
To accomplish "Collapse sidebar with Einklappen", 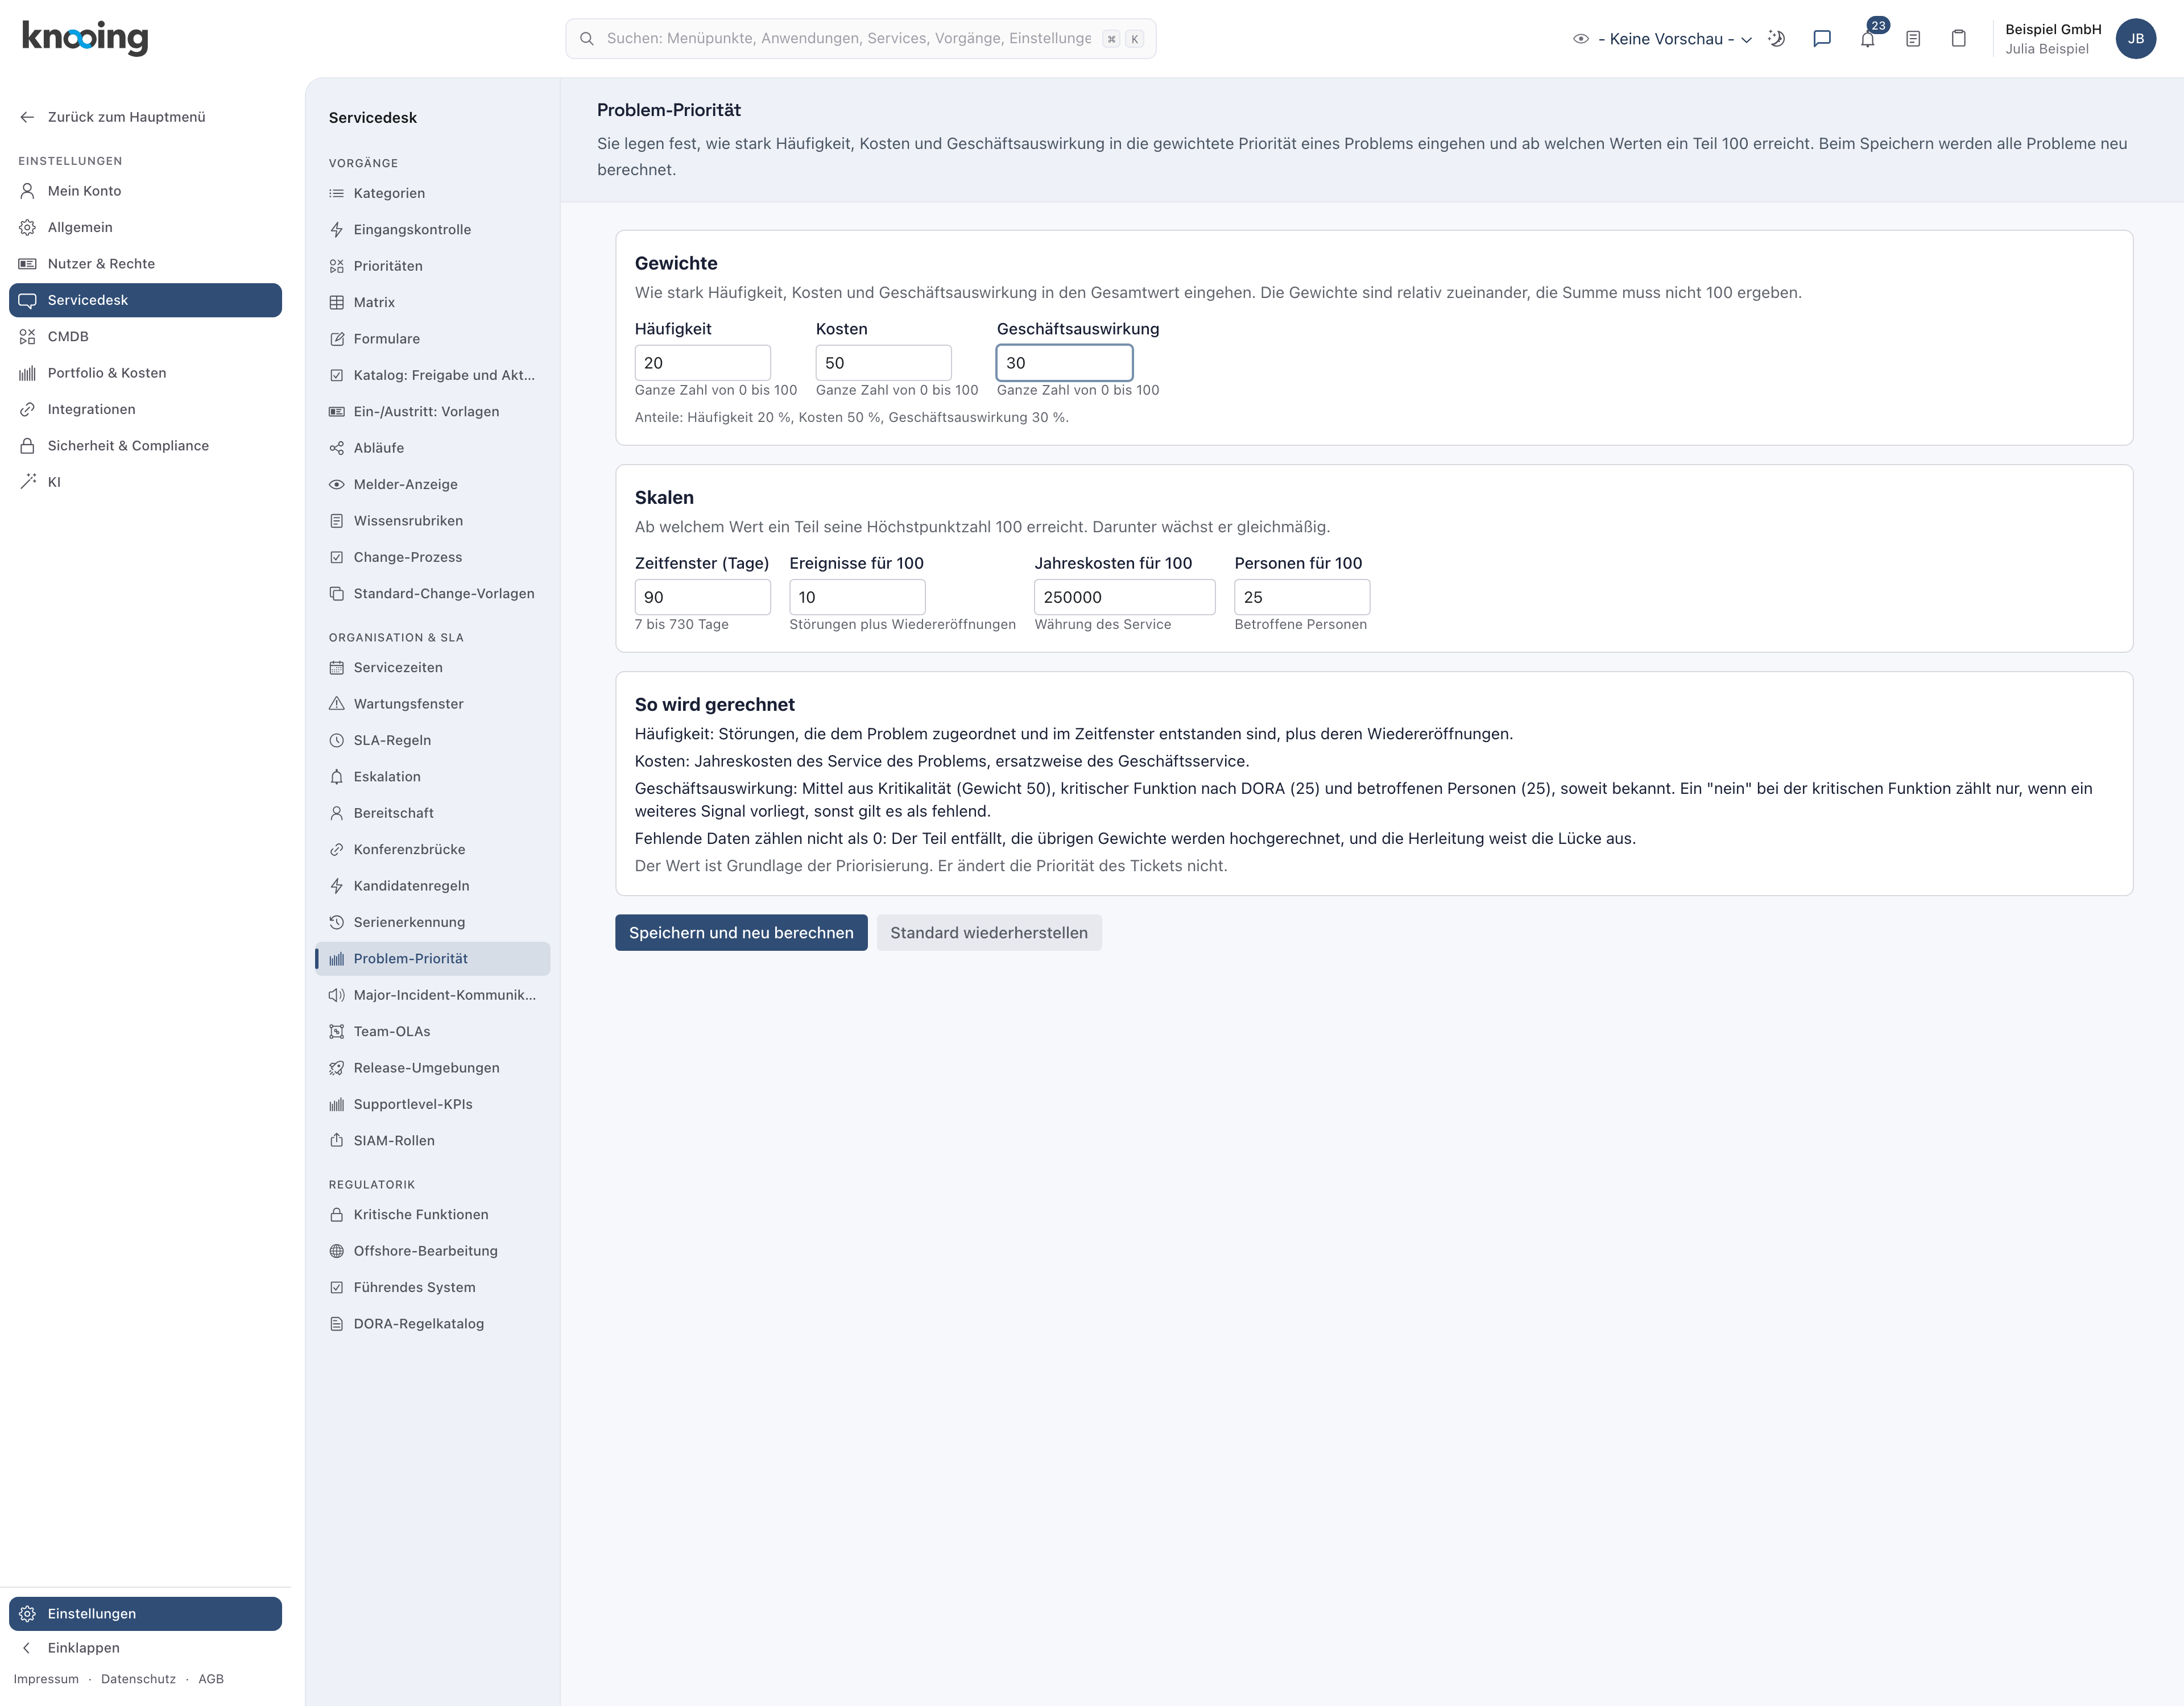I will [146, 1648].
